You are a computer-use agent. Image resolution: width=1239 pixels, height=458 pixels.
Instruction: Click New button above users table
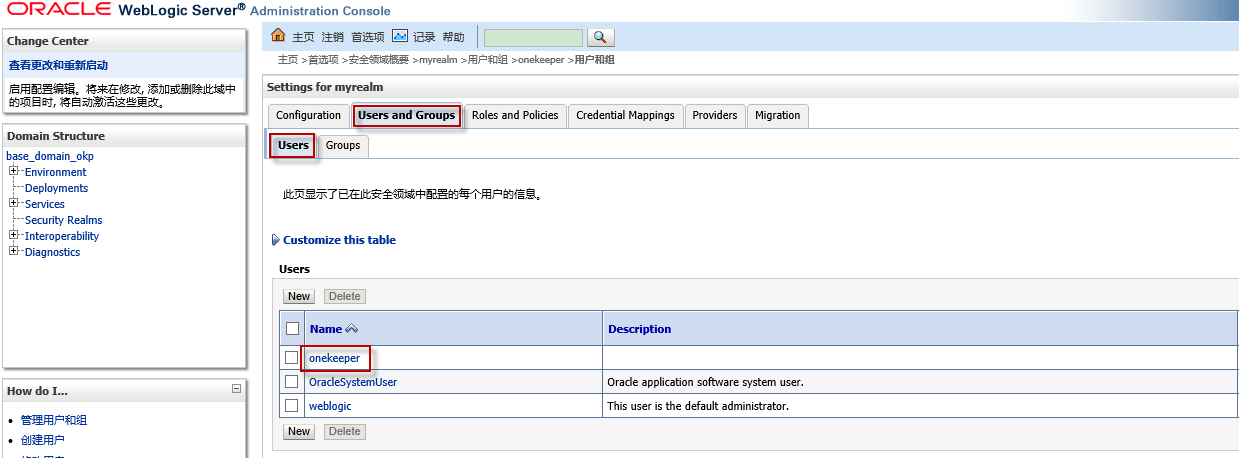pyautogui.click(x=298, y=296)
